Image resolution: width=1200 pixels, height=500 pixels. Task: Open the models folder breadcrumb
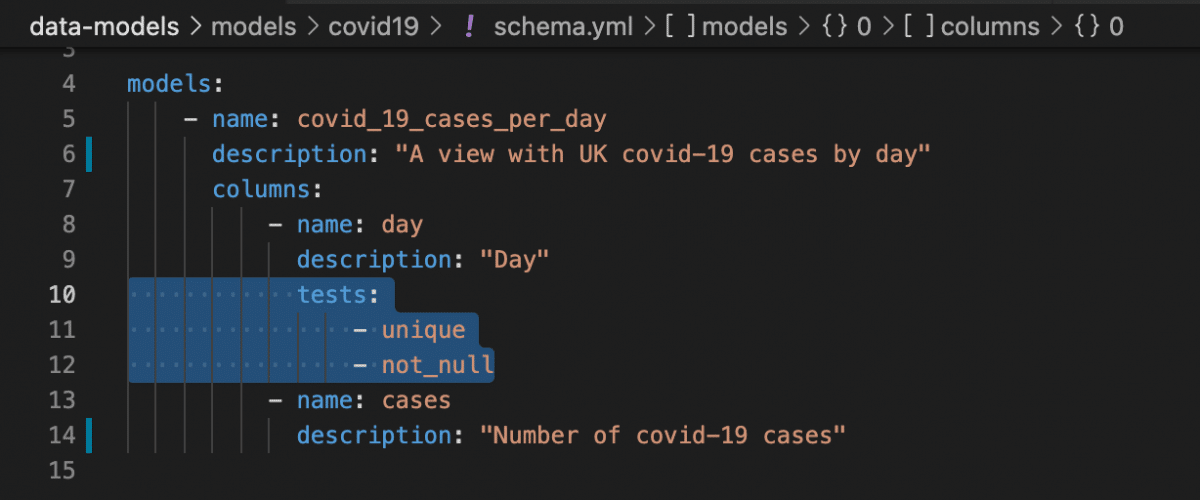tap(253, 26)
